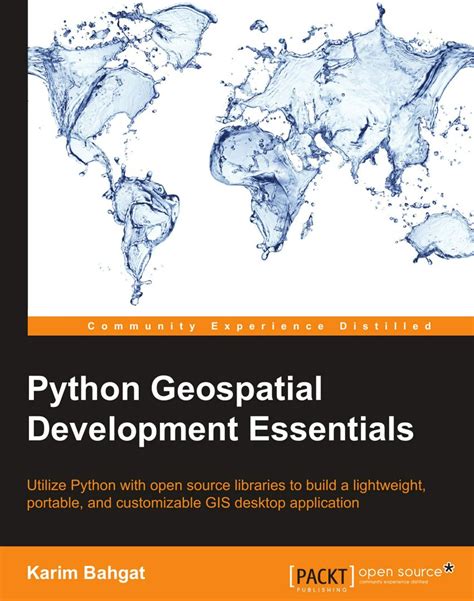
Task: Click the Development Essentials title line
Action: coord(220,428)
